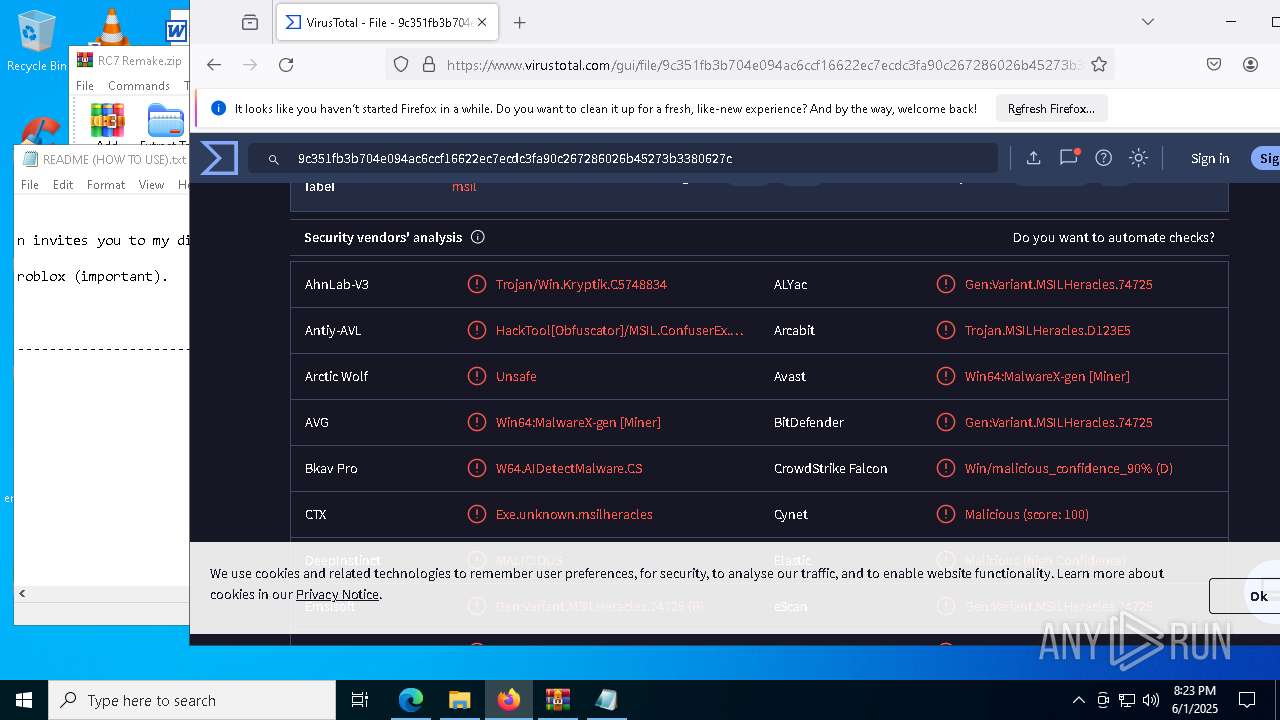Image resolution: width=1280 pixels, height=720 pixels.
Task: Close the VirusTotal tab
Action: click(483, 22)
